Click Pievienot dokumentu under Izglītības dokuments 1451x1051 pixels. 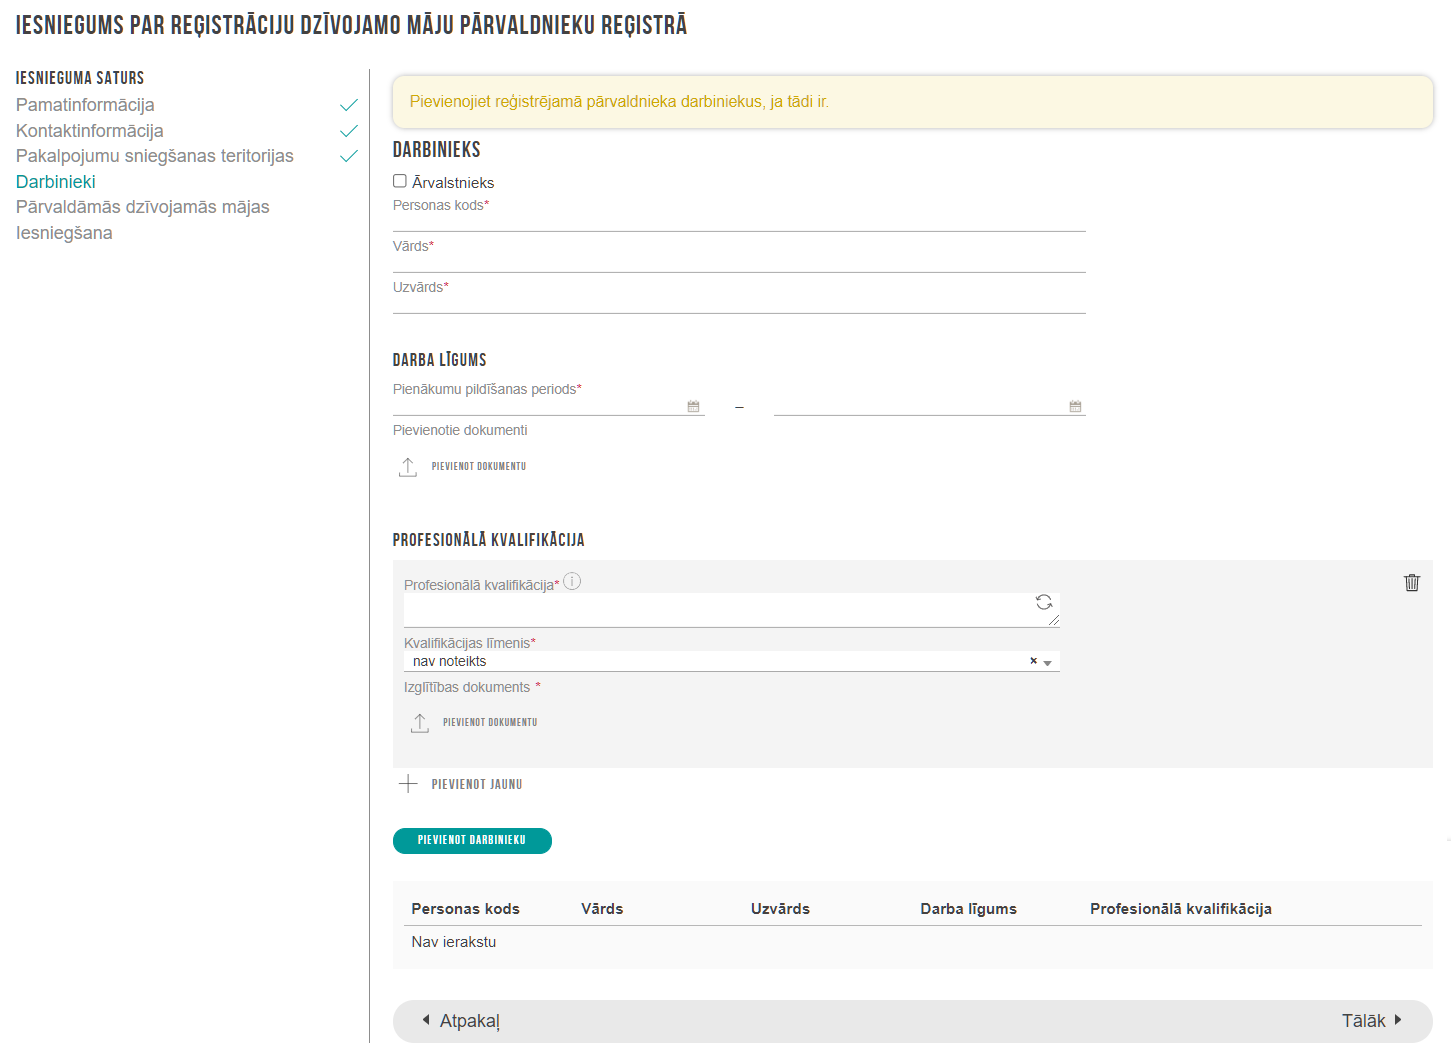pyautogui.click(x=490, y=723)
